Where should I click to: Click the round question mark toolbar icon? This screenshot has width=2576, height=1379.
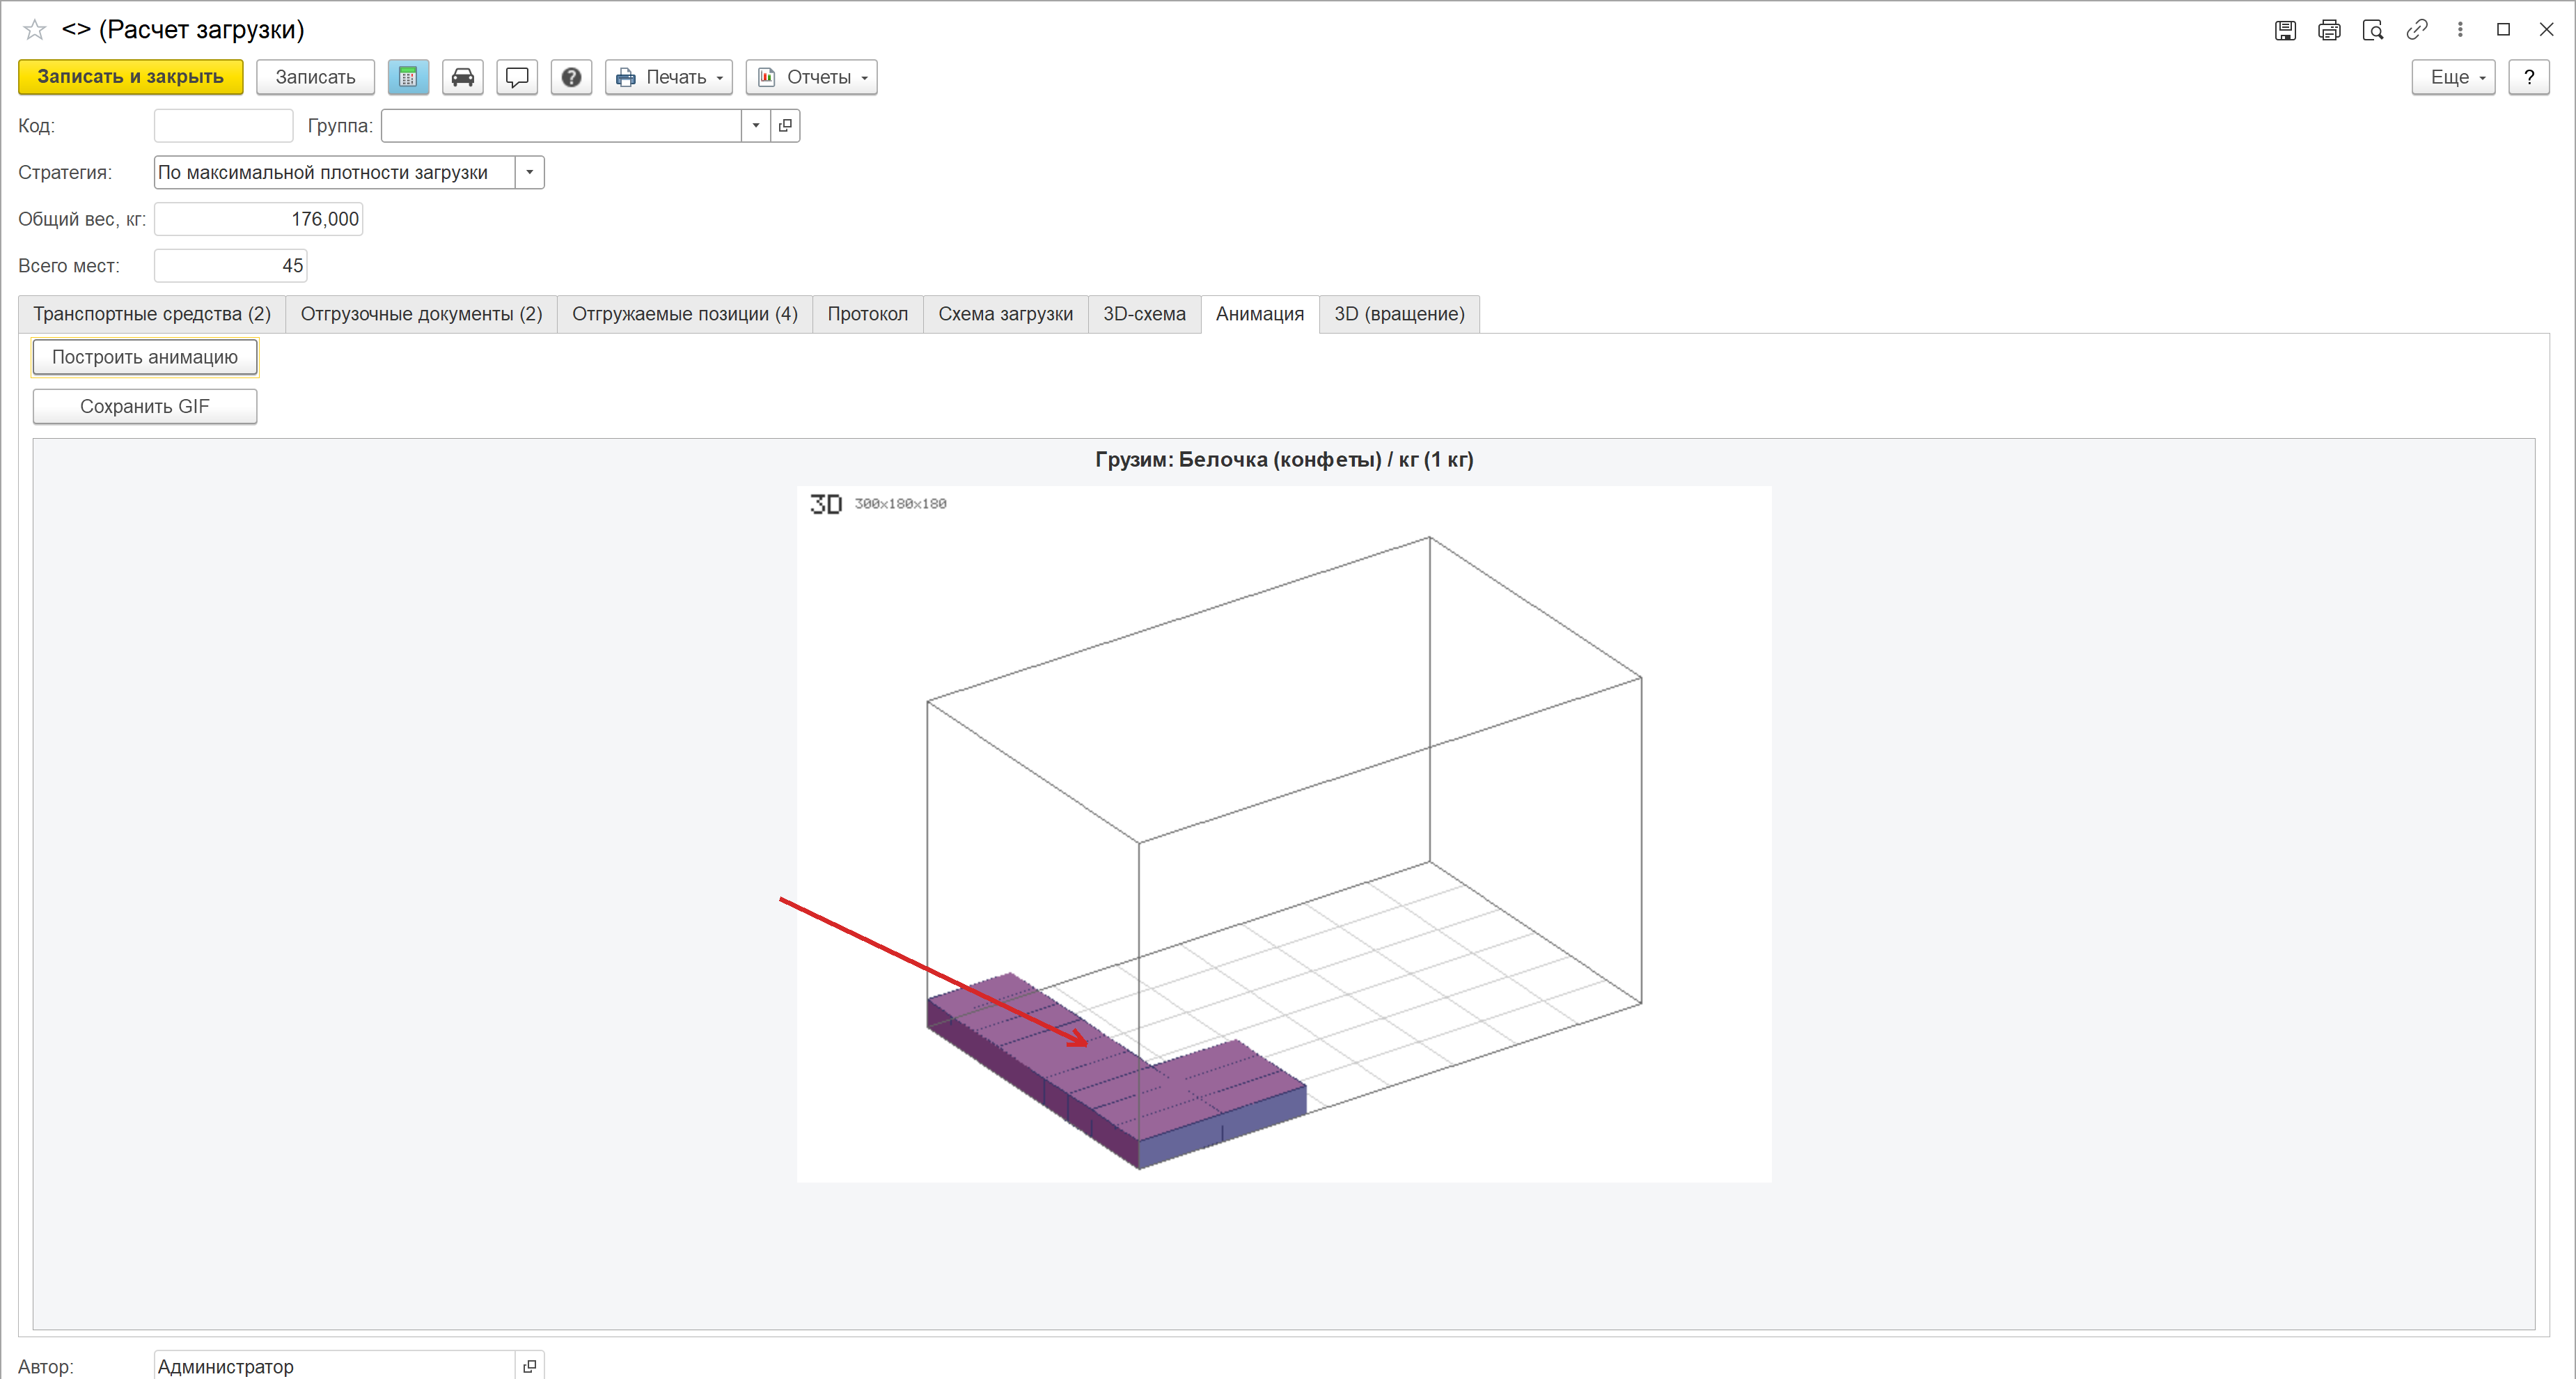[571, 77]
